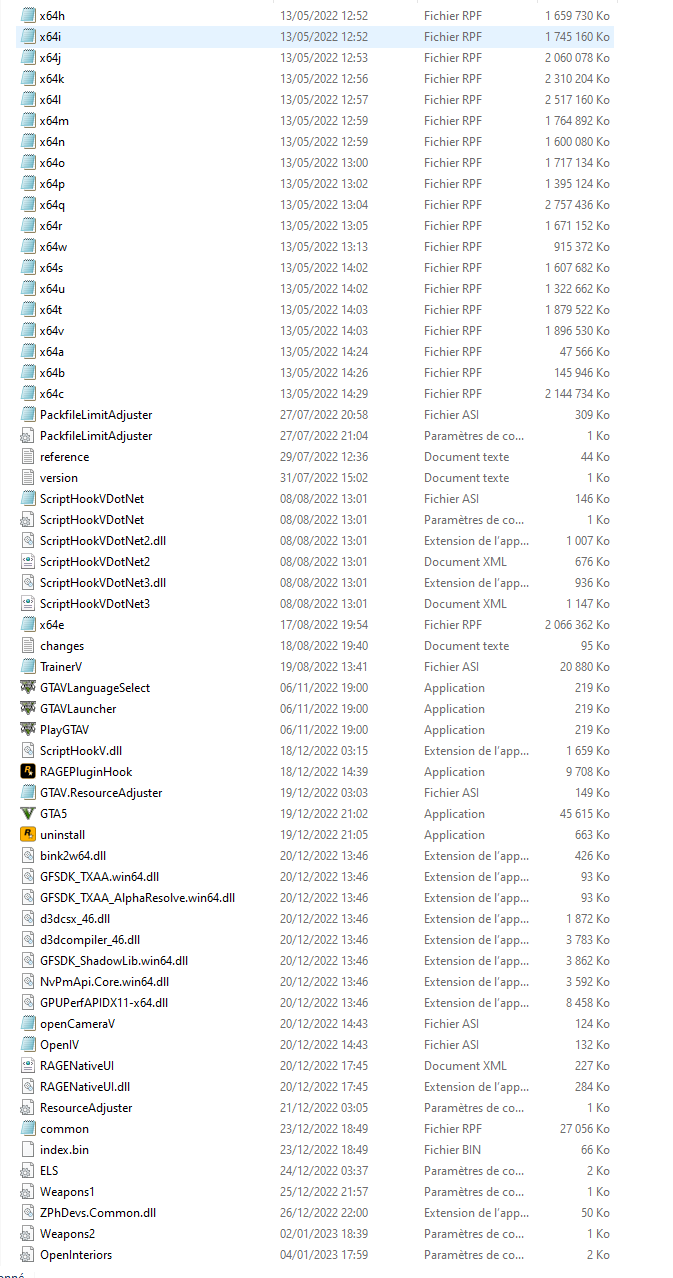Click the GTAVLanguageSelect application icon
This screenshot has height=1278, width=673.
tap(28, 687)
